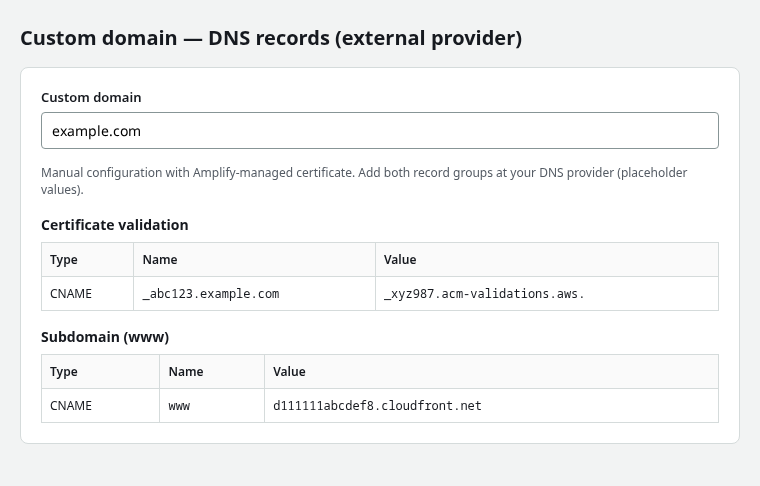Click Name header in Certificate validation table
760x486 pixels.
tap(254, 260)
